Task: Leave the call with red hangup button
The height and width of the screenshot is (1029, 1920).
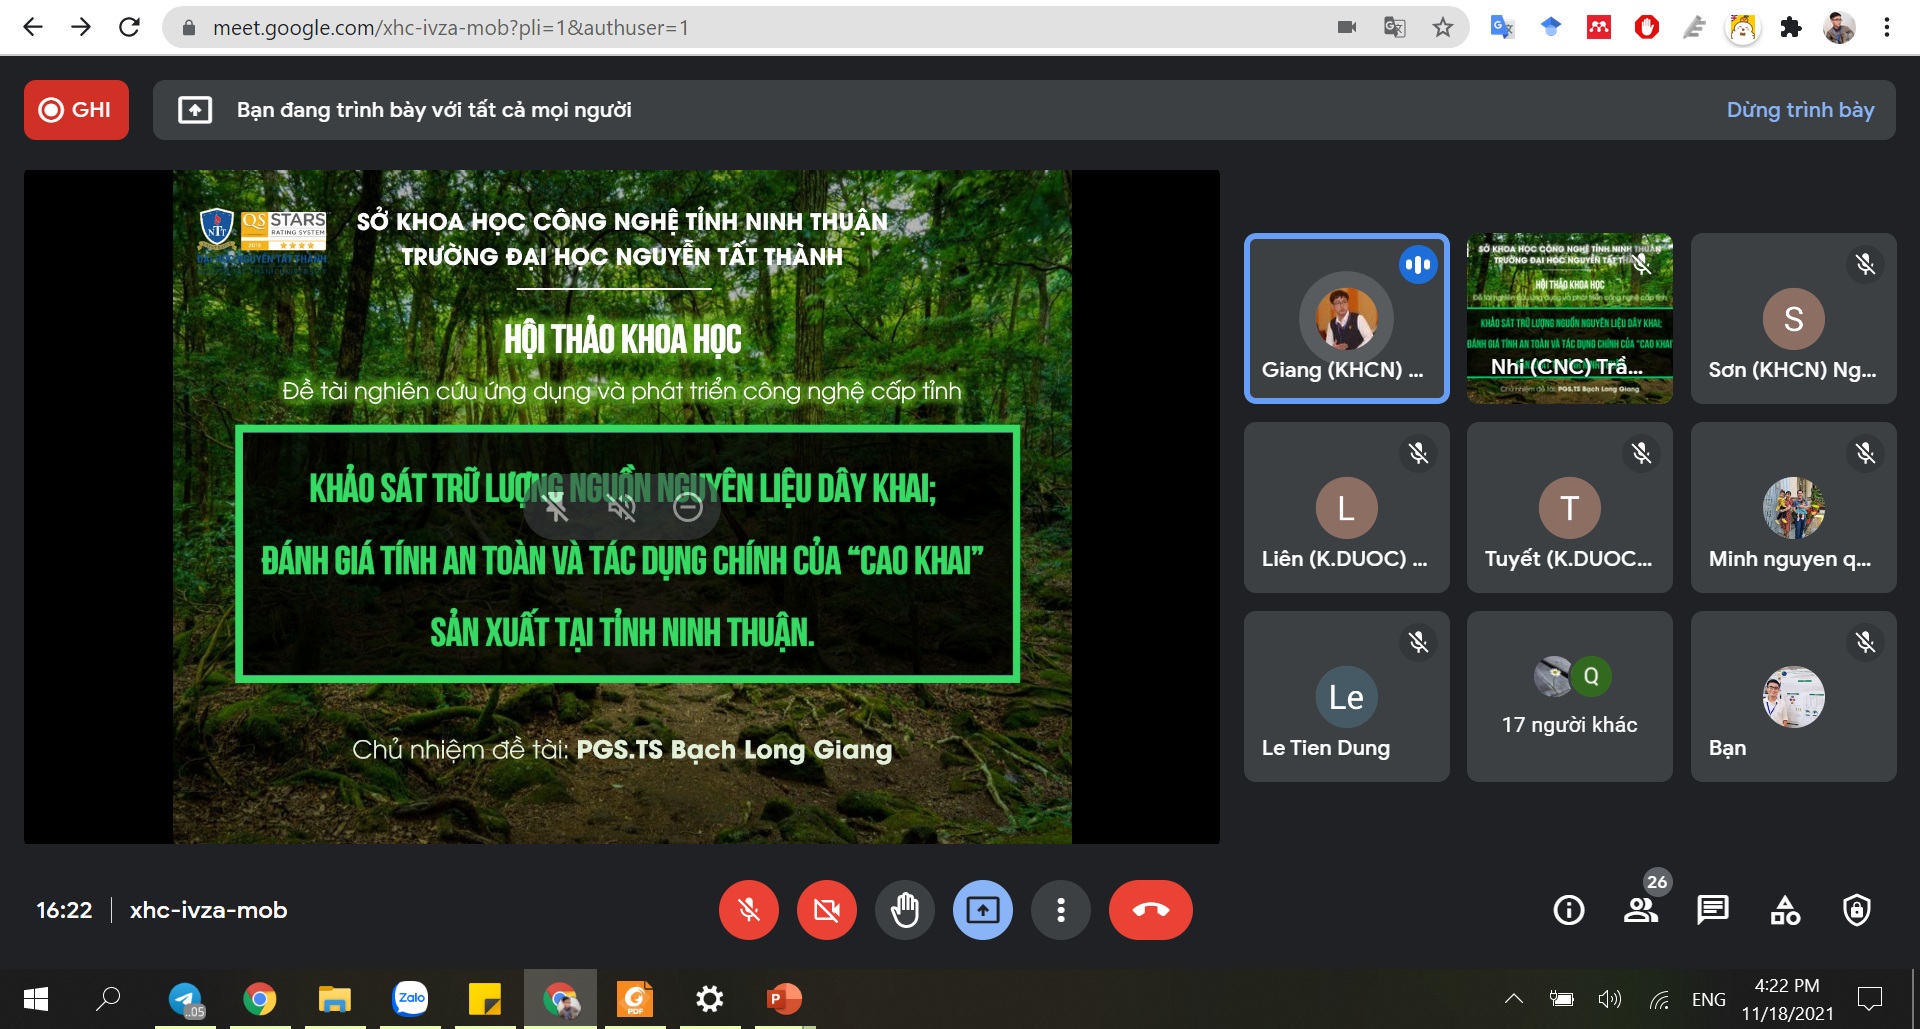Action: click(1150, 910)
